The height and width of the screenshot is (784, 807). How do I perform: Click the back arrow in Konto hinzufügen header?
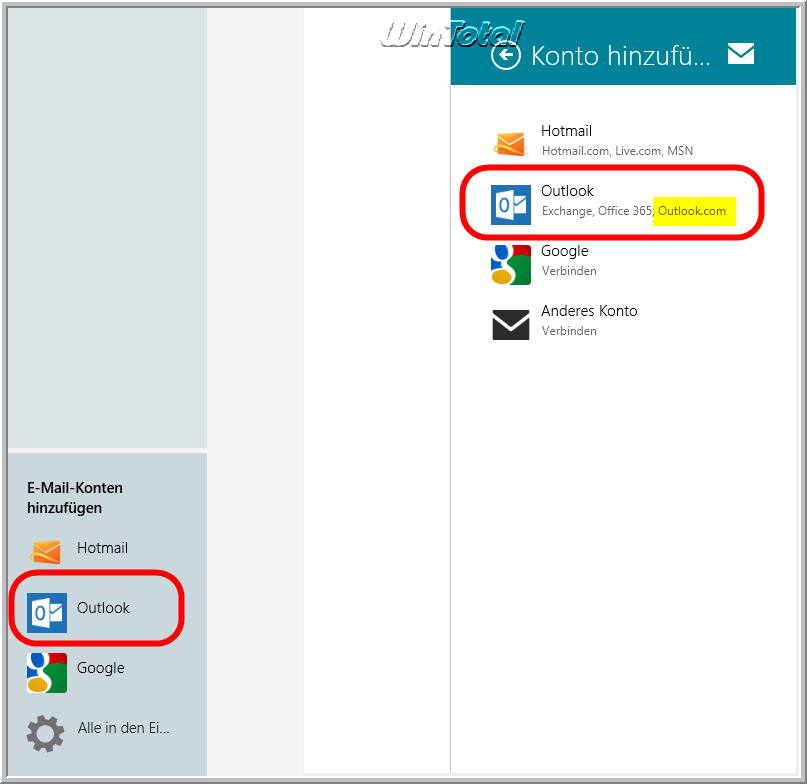pos(505,55)
